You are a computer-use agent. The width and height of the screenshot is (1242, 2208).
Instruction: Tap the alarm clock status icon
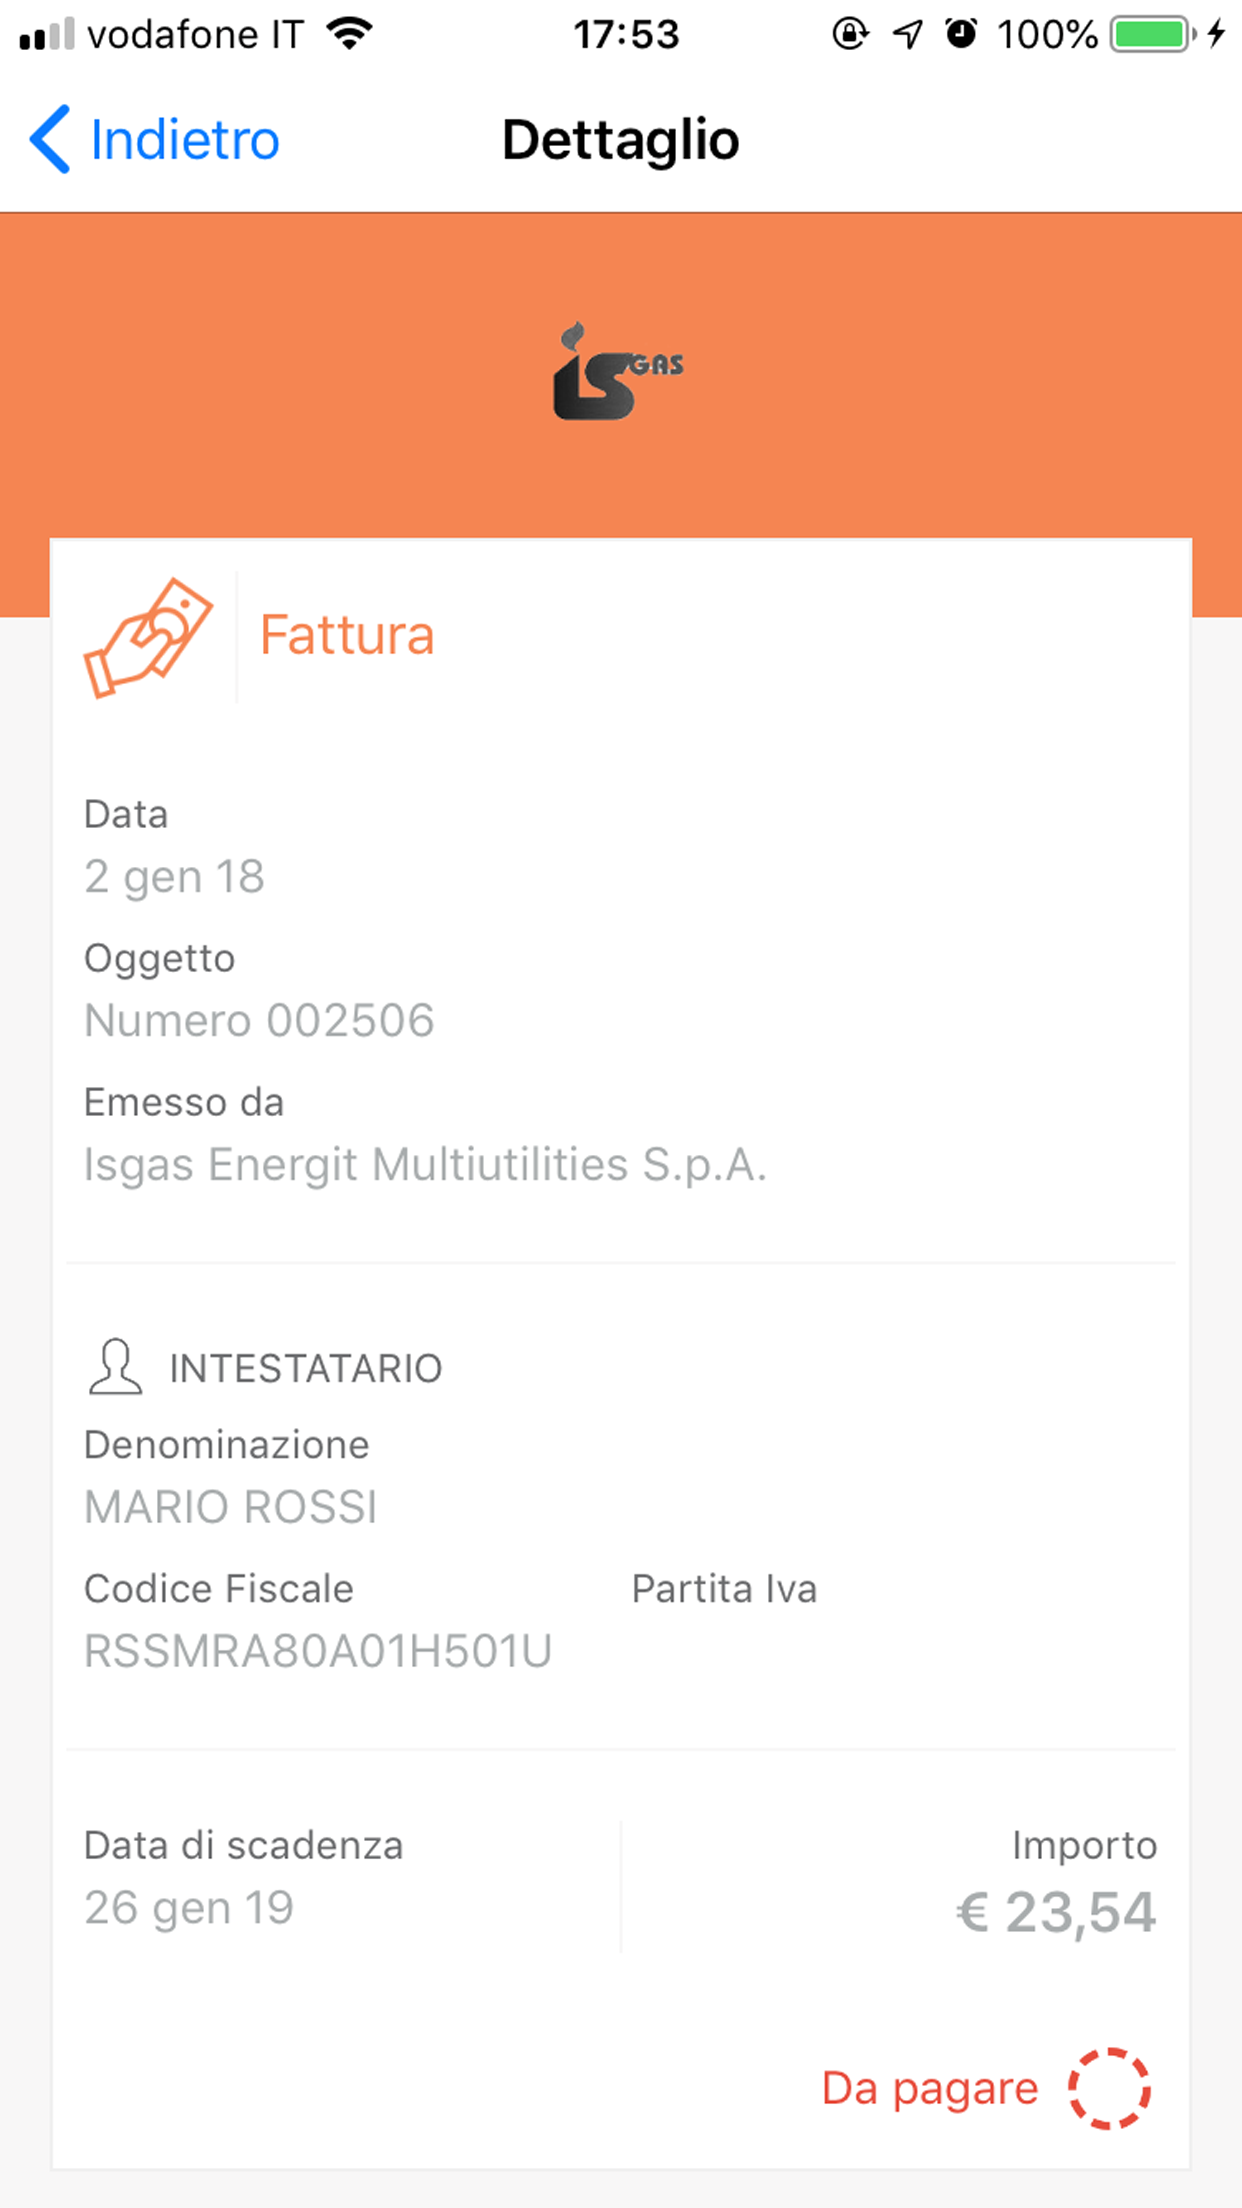(961, 35)
